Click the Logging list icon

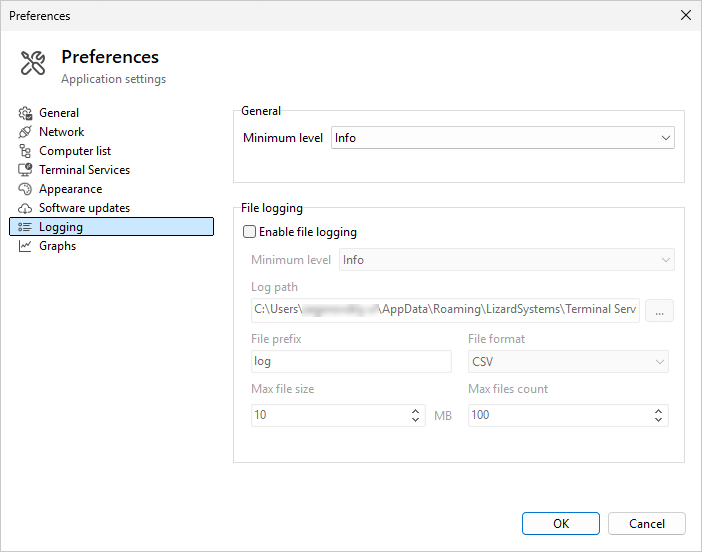[26, 227]
